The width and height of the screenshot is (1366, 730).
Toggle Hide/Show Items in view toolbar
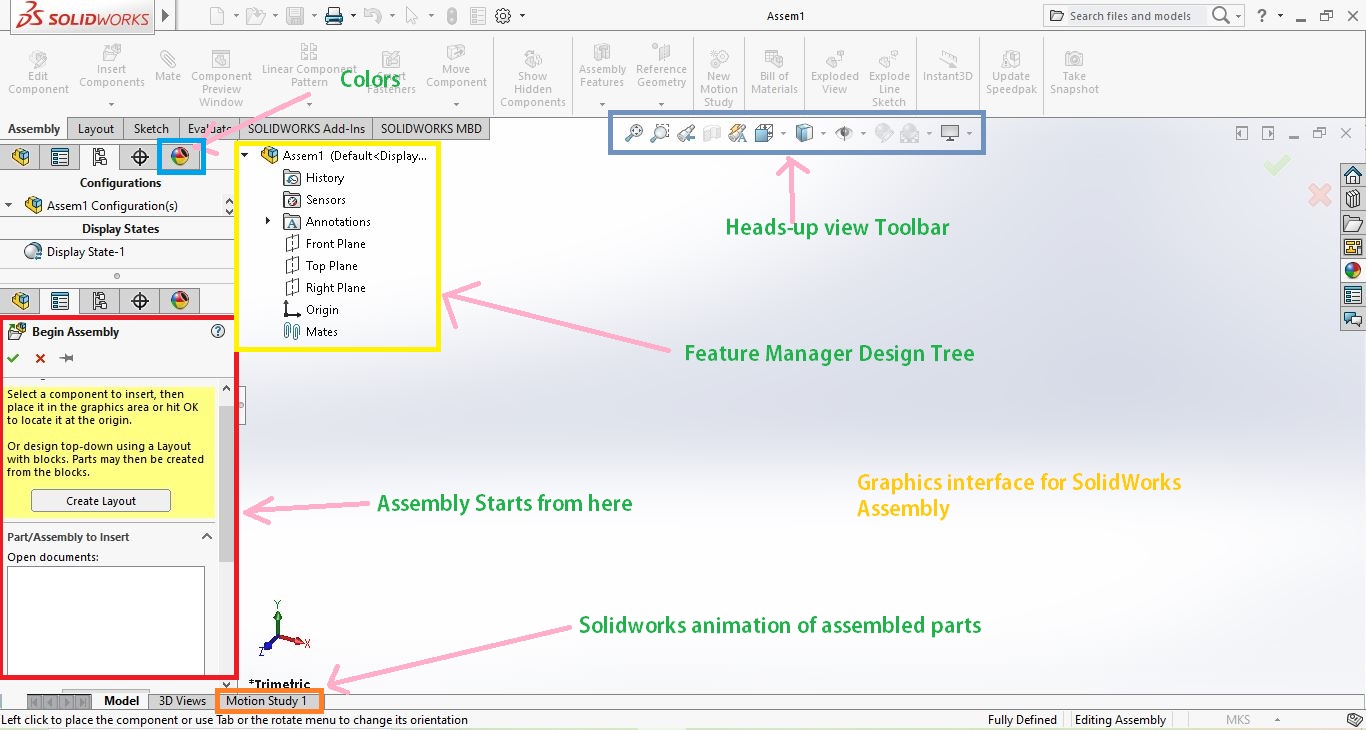coord(846,133)
